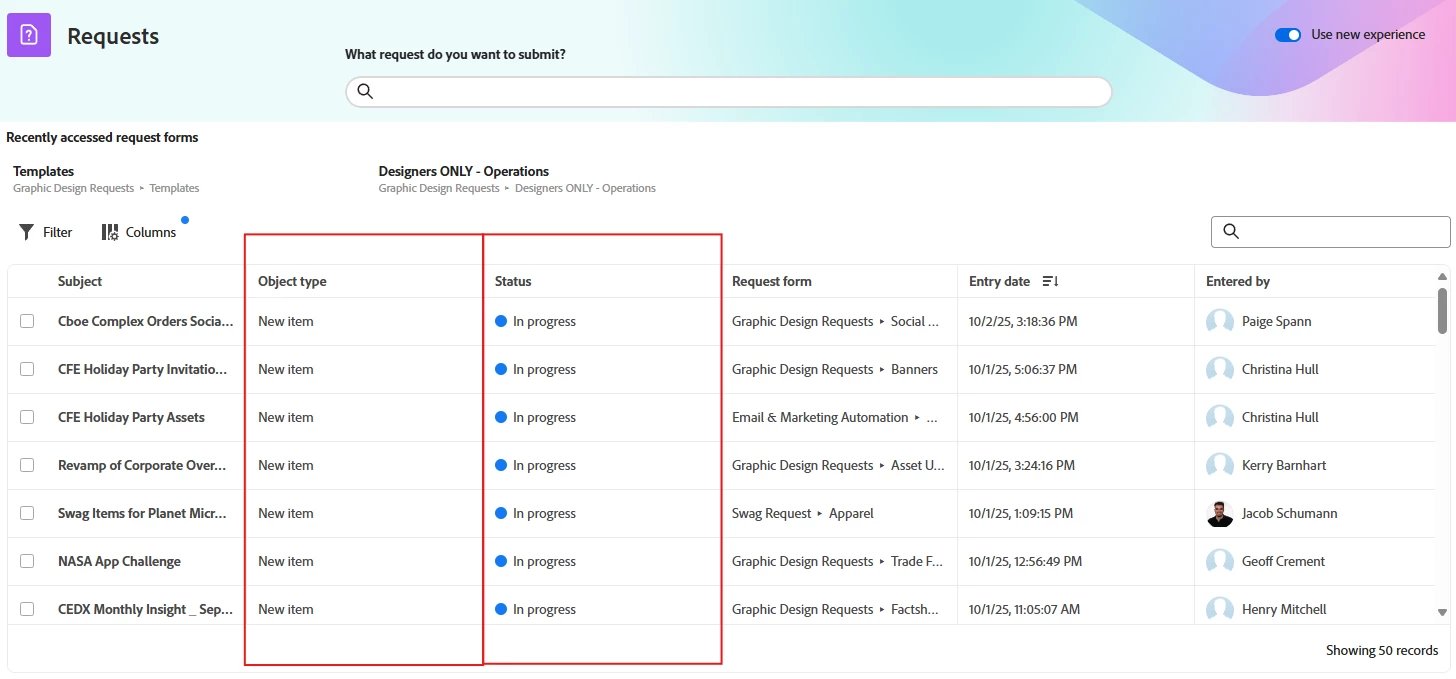Click the table search magnifier icon
The image size is (1456, 679).
click(1231, 231)
